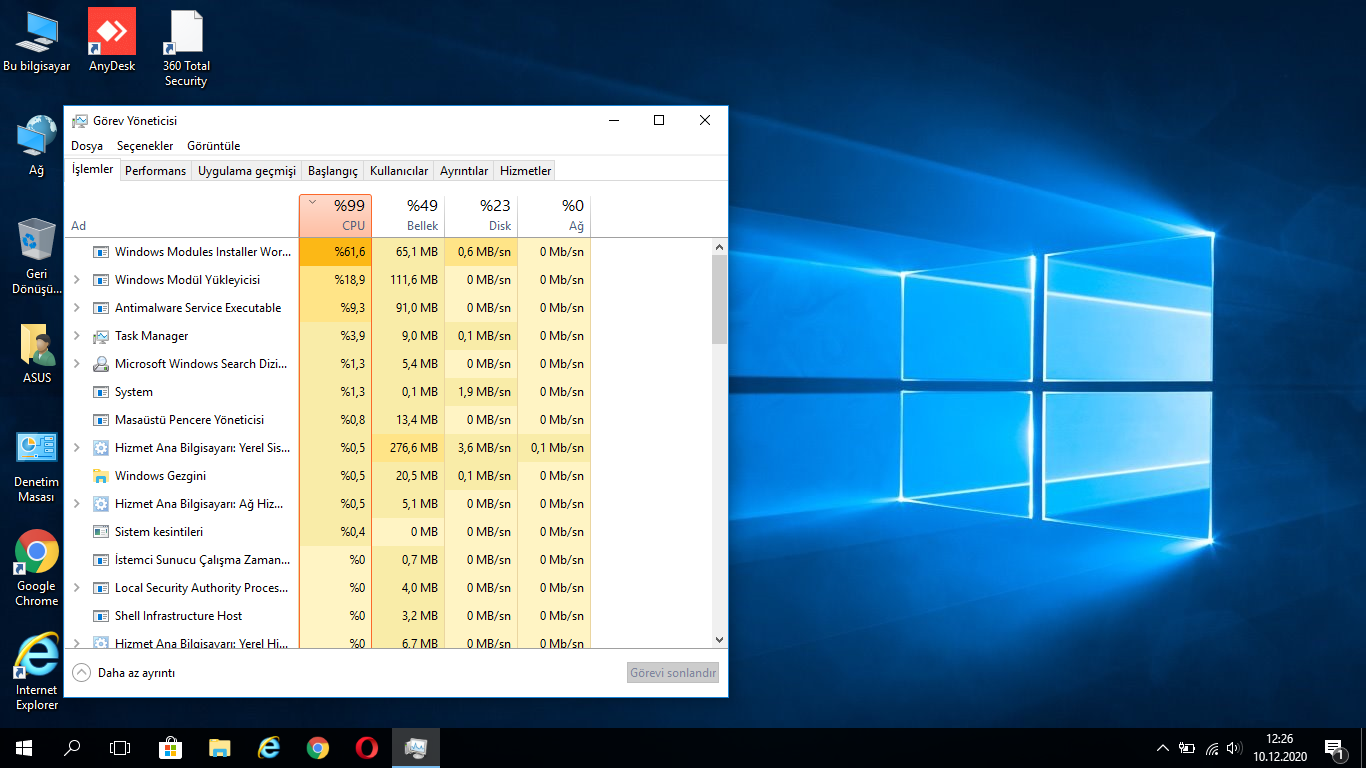Launch Chrome from the taskbar
Viewport: 1366px width, 768px height.
point(317,747)
